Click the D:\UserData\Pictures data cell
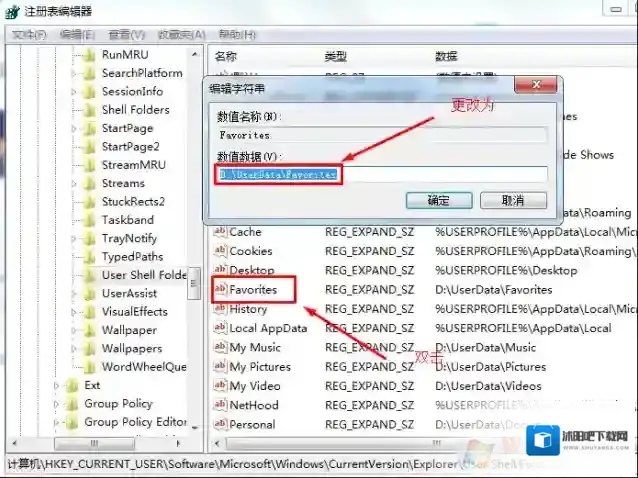The height and width of the screenshot is (478, 638). click(x=491, y=367)
